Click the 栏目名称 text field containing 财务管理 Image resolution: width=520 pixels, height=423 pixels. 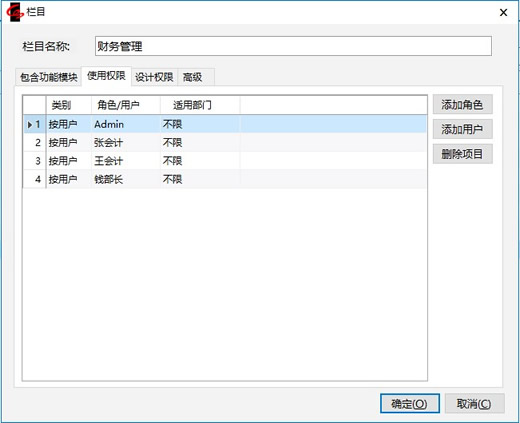pos(293,46)
